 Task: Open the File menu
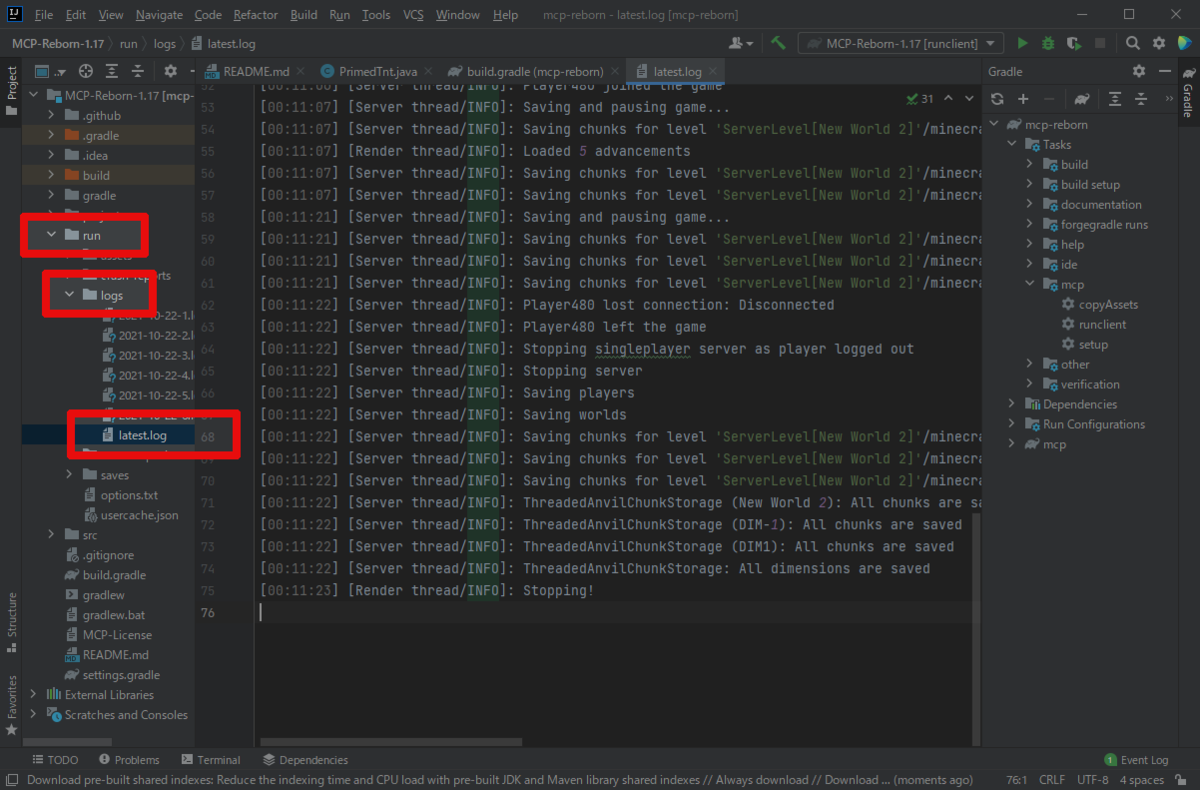click(44, 15)
